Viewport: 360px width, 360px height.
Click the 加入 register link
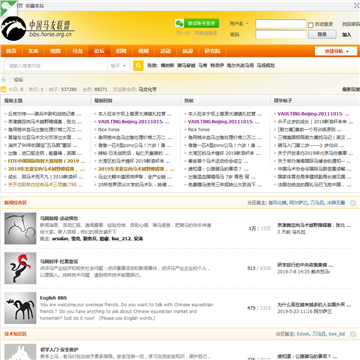pyautogui.click(x=347, y=35)
